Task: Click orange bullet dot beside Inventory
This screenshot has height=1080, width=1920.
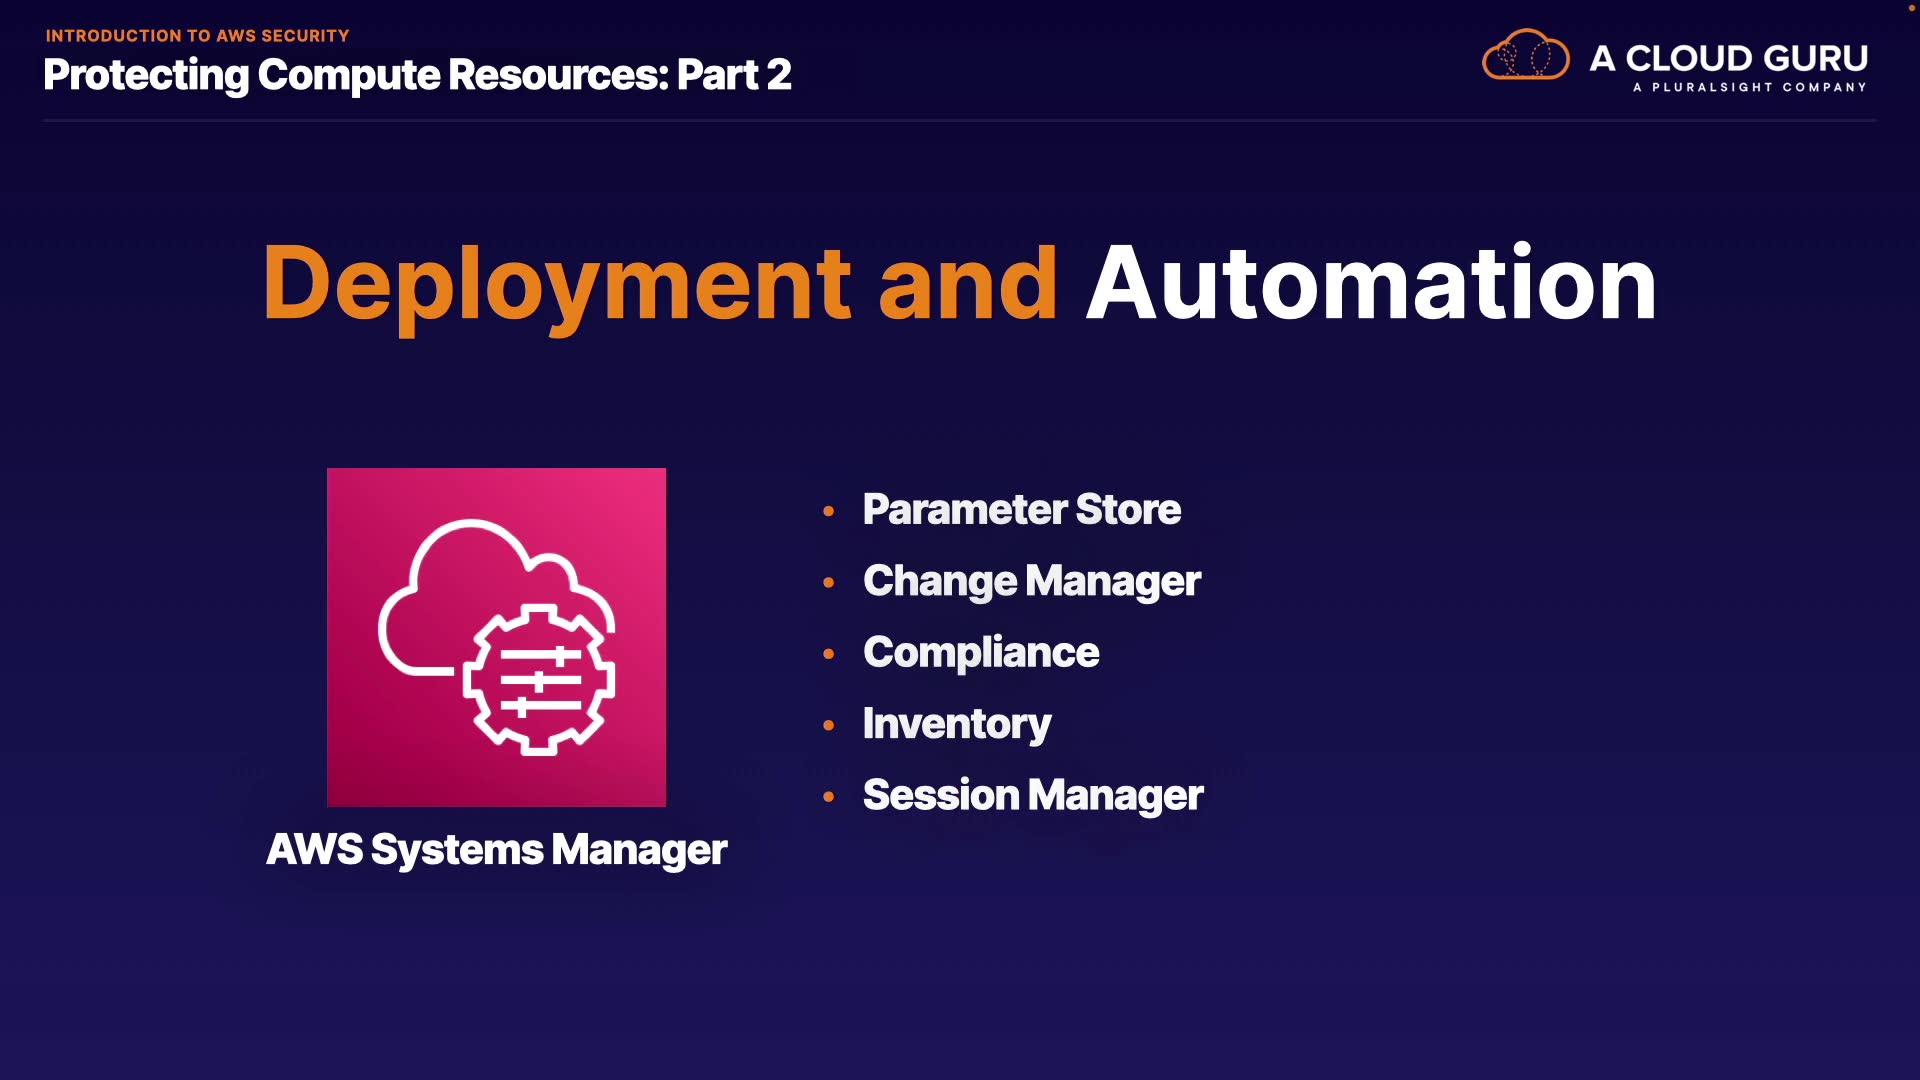Action: click(828, 725)
